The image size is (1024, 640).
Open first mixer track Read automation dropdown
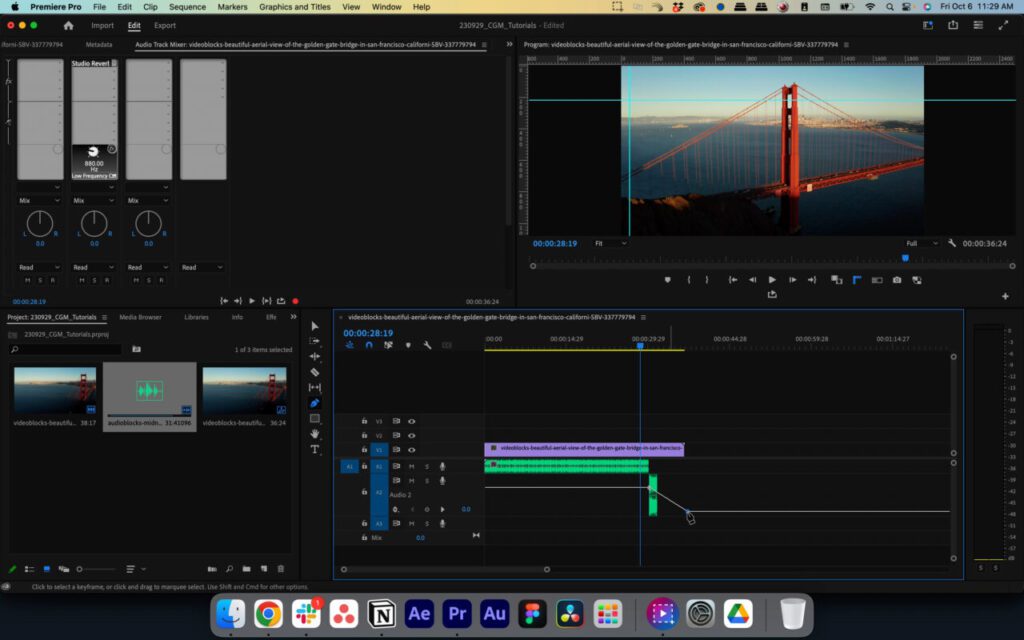pyautogui.click(x=40, y=267)
